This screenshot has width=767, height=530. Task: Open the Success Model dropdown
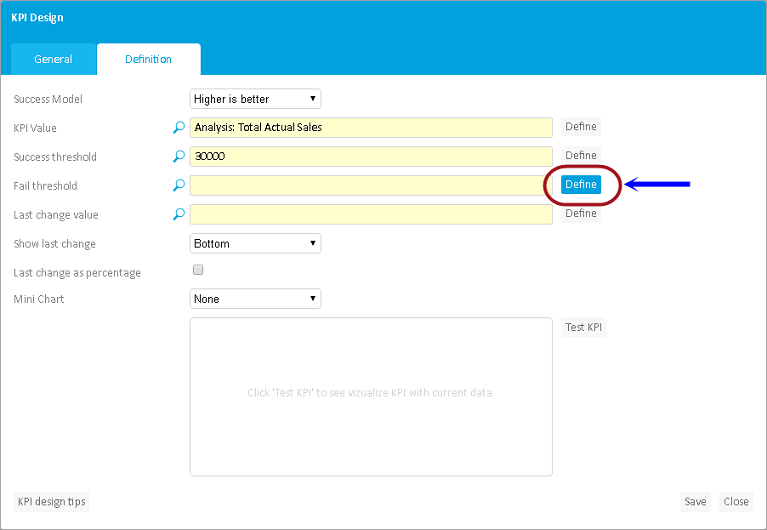(x=255, y=99)
